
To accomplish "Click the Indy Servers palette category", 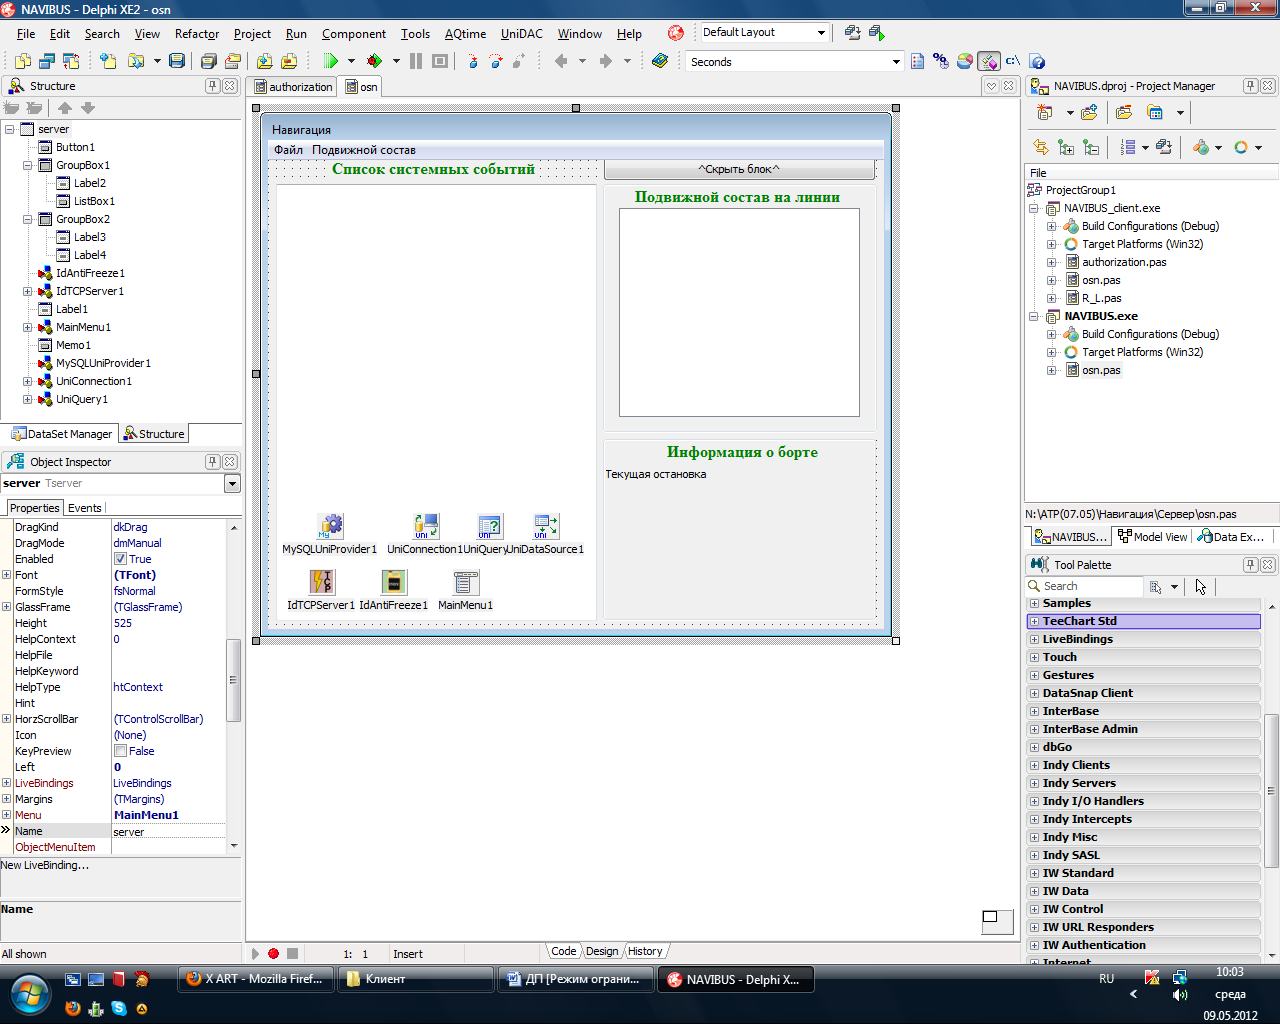I will 1144,783.
